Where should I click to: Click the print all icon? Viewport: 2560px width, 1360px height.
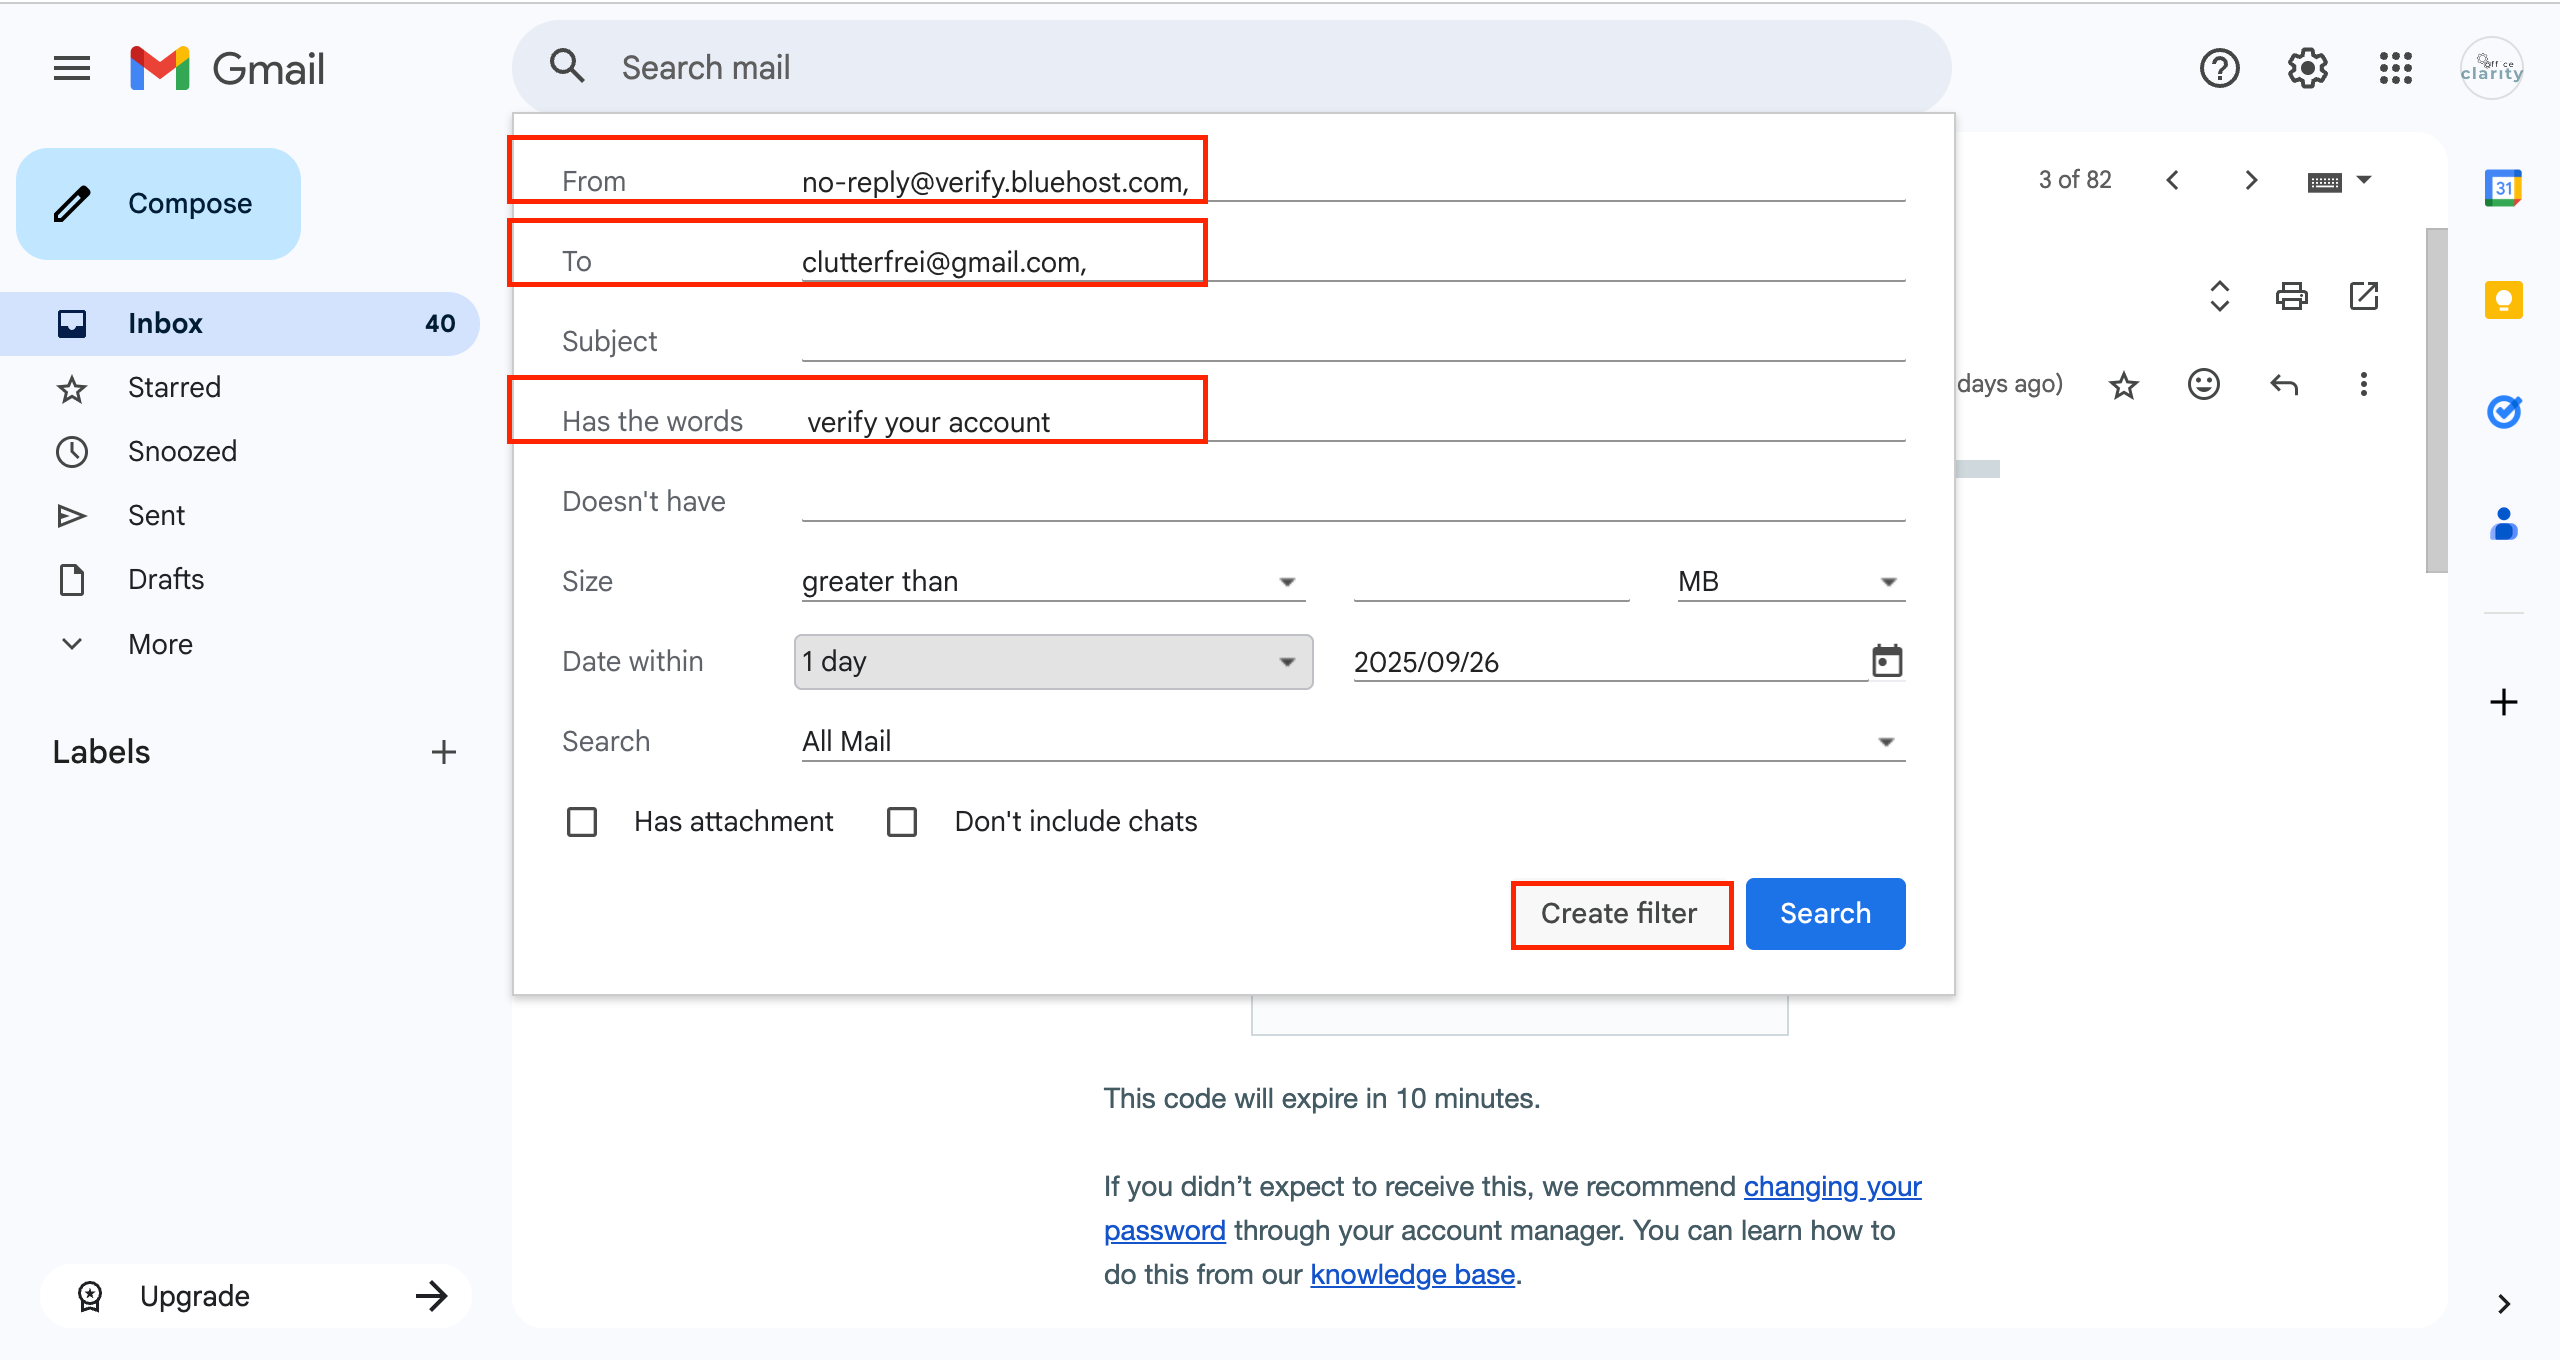pyautogui.click(x=2291, y=296)
